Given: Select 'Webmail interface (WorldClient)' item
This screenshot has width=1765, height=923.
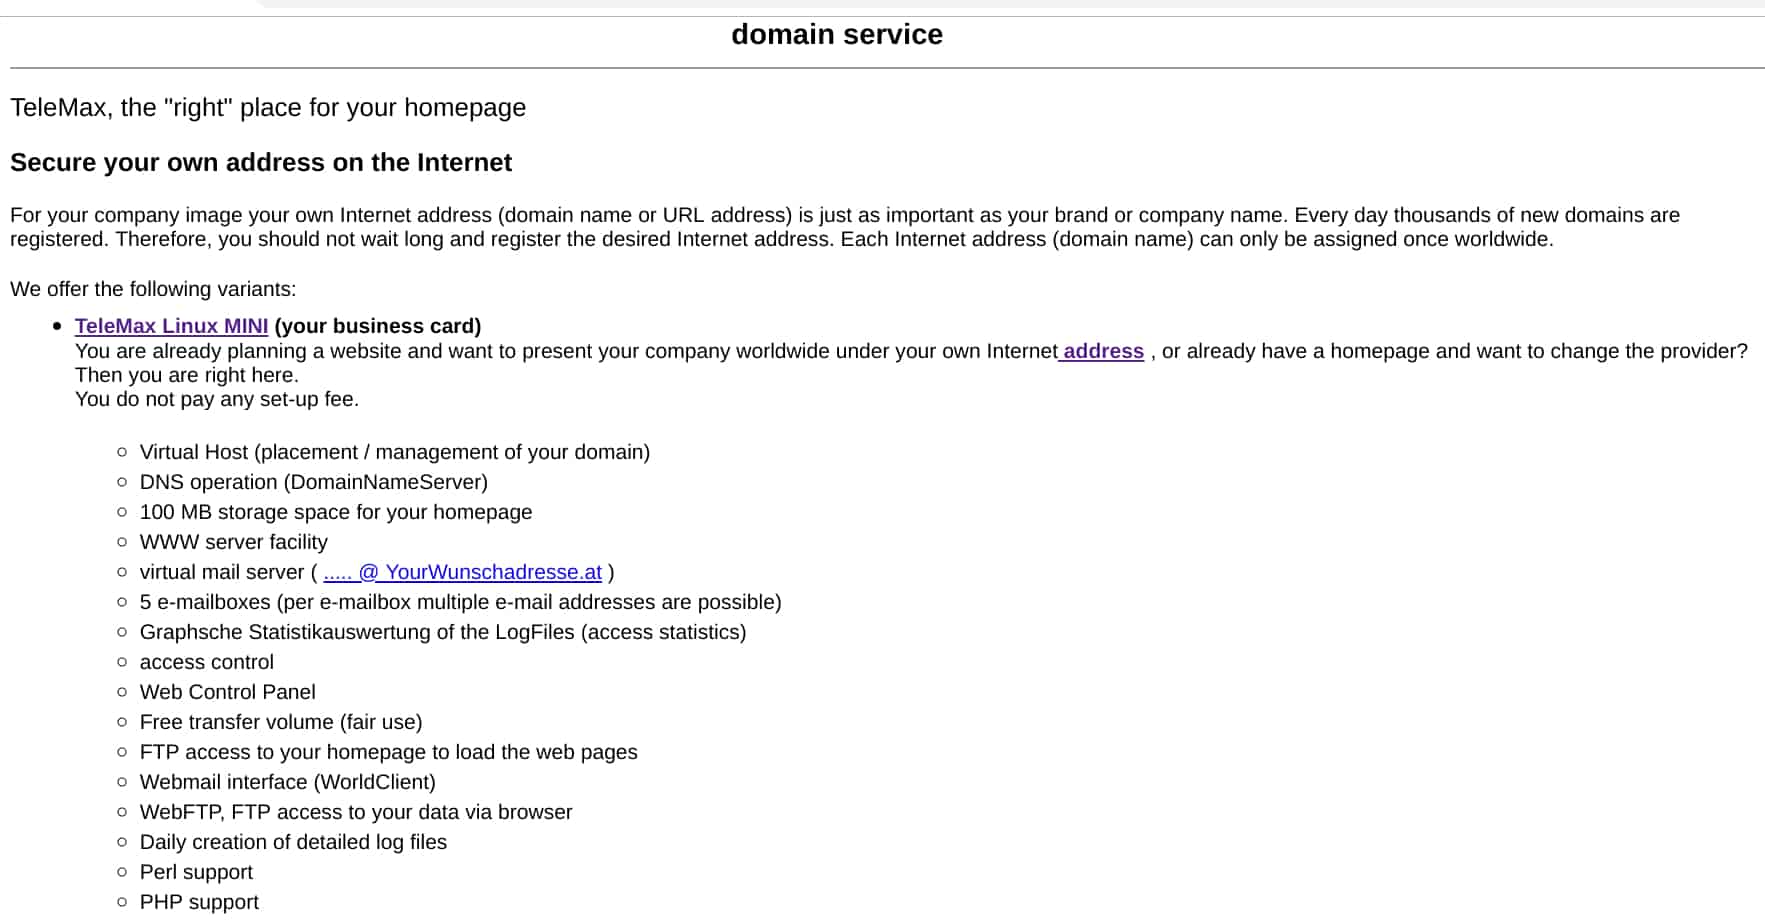Looking at the screenshot, I should 288,782.
